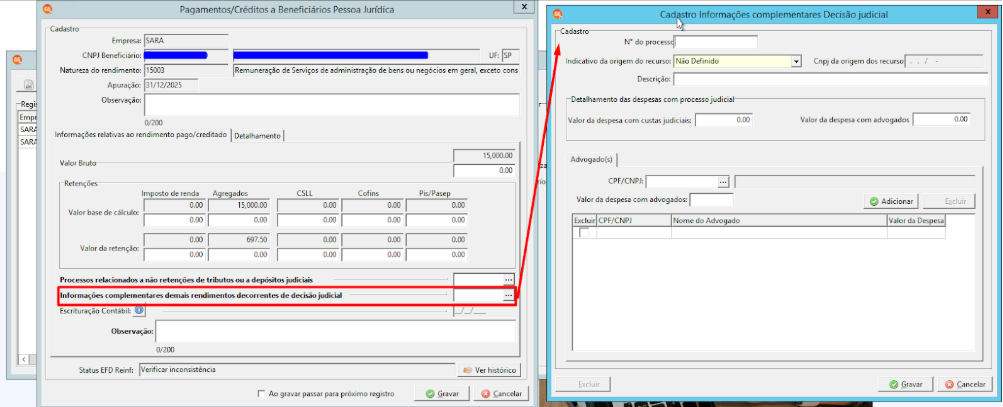Click Adicionar to add advogado
Image resolution: width=1003 pixels, height=407 pixels.
point(890,201)
